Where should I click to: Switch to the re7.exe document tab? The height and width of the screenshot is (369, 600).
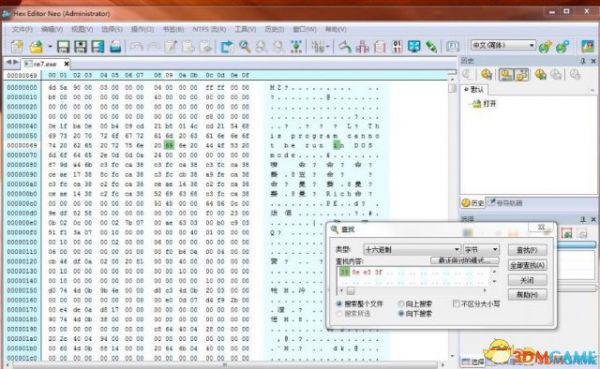(45, 64)
